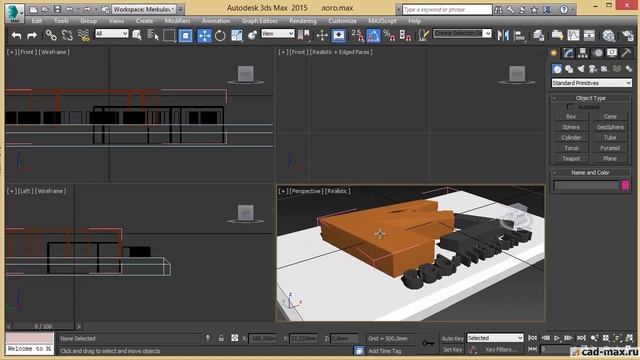Open the Display panel tab

pyautogui.click(x=612, y=53)
